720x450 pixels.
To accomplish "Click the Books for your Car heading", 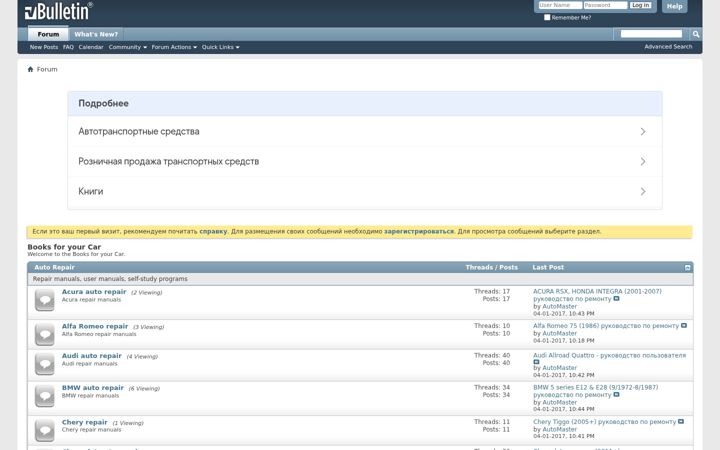I will [x=64, y=247].
